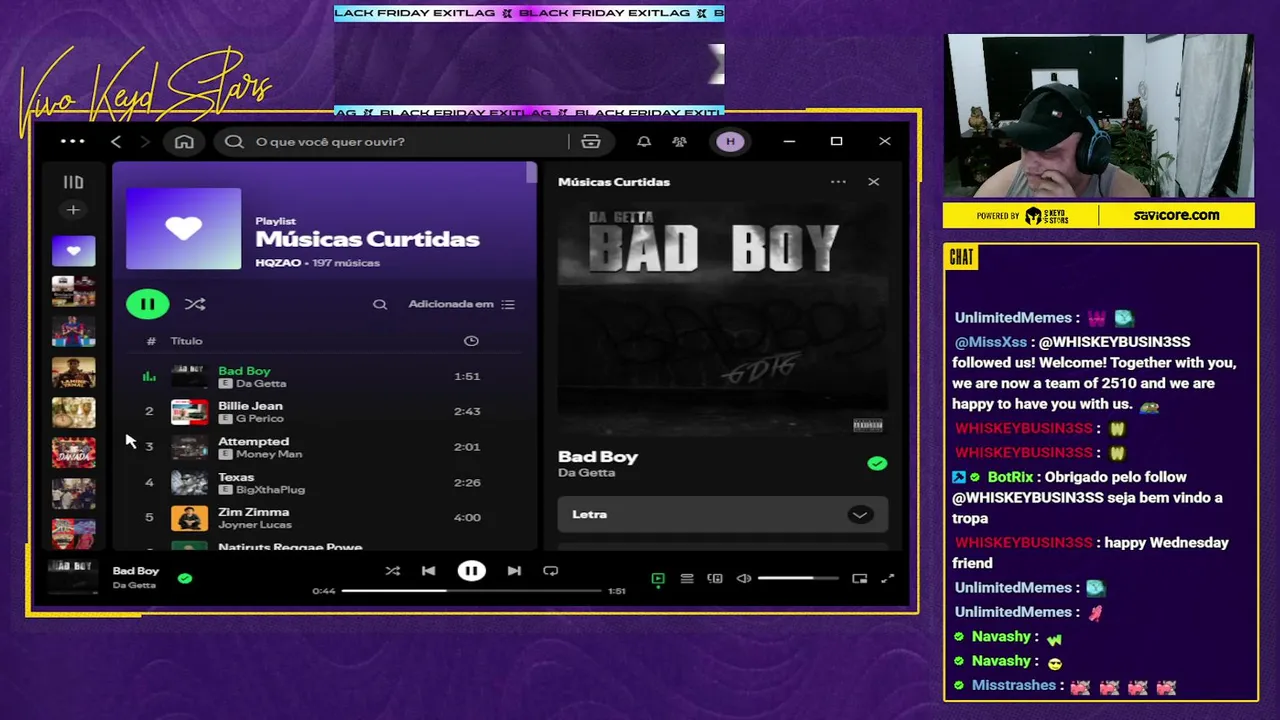The image size is (1280, 720).
Task: Open the profile avatar 'H' menu
Action: click(x=730, y=142)
